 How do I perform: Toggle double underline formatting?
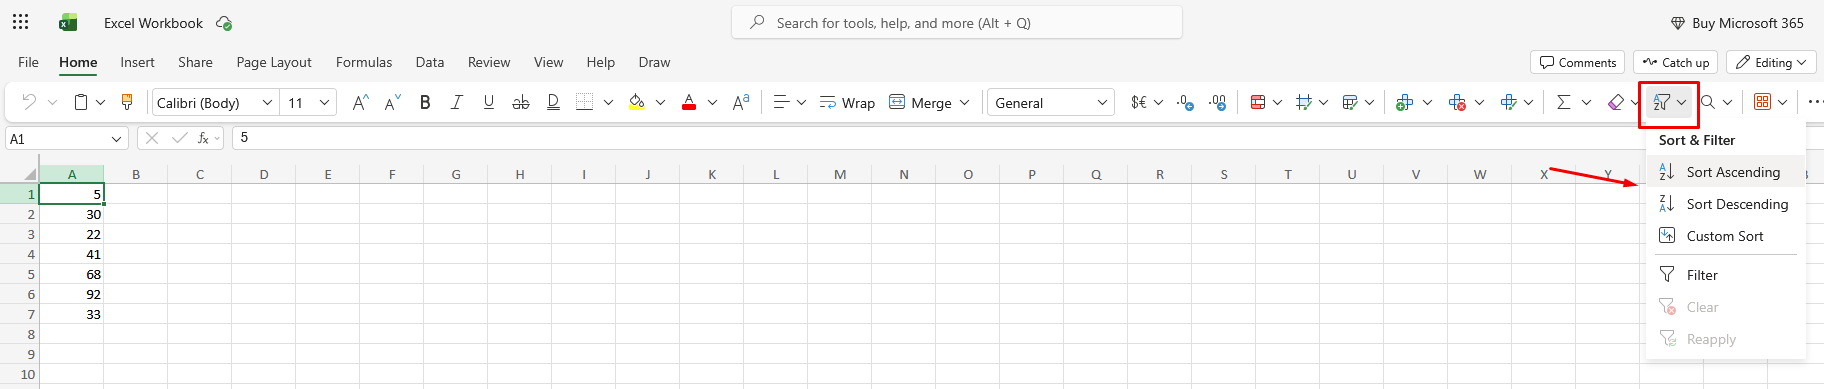click(x=553, y=102)
